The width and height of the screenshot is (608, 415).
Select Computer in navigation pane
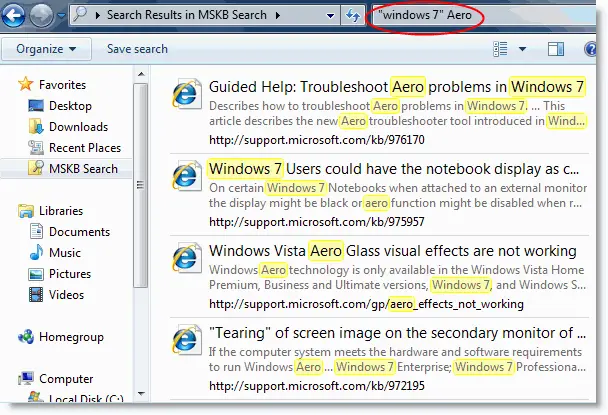[66, 379]
